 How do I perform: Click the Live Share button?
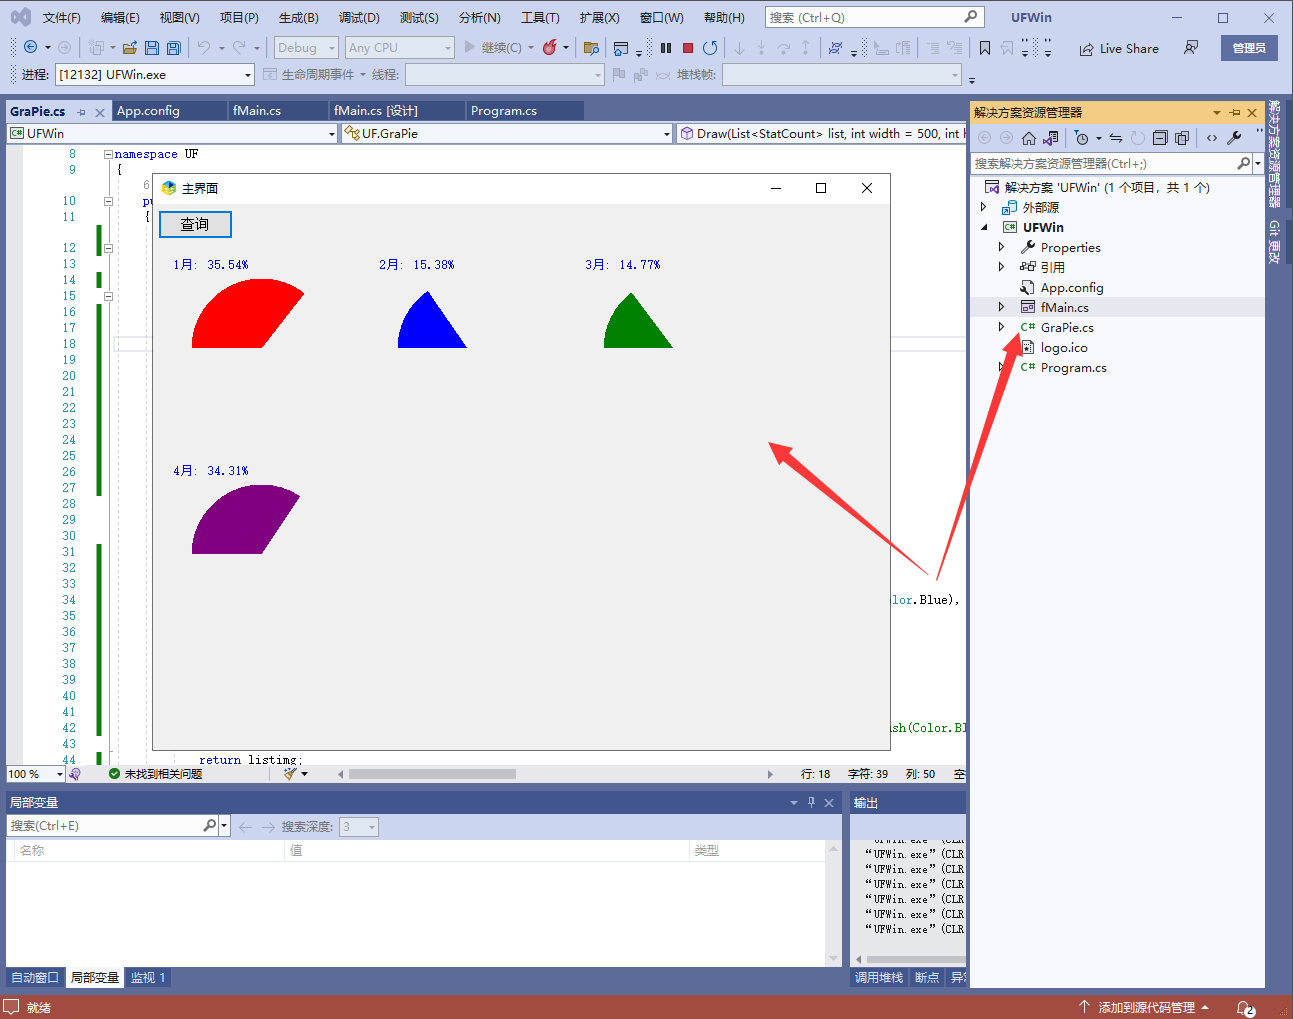coord(1119,48)
